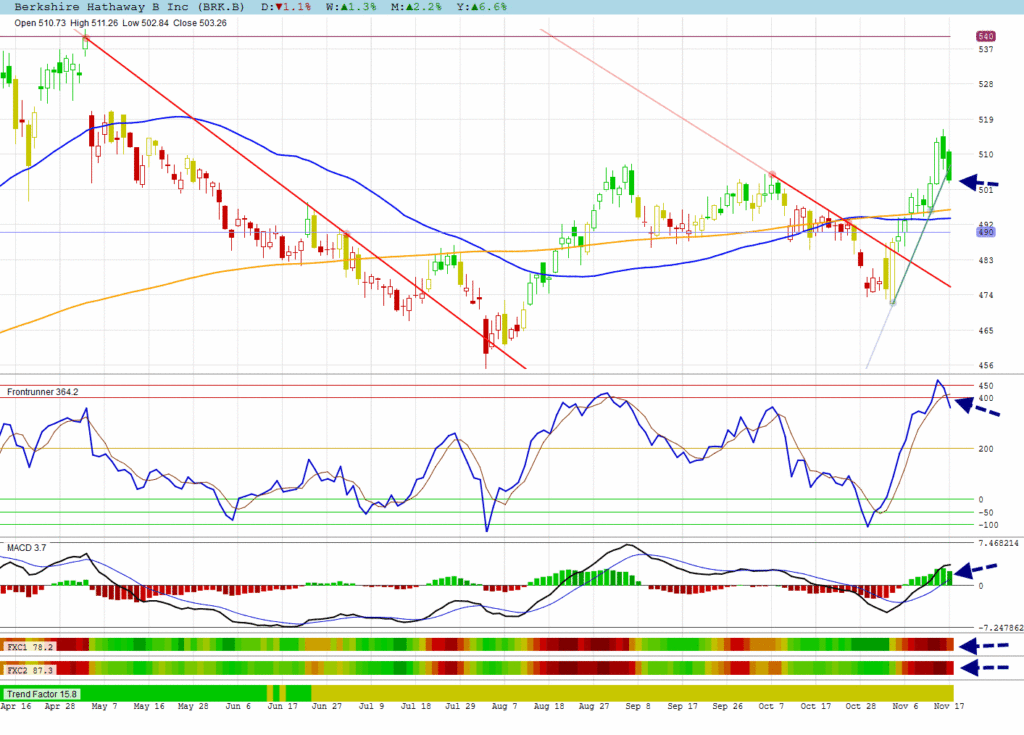Image resolution: width=1024 pixels, height=735 pixels.
Task: Click the dashed arrow beside the Frontrunner line
Action: [978, 407]
